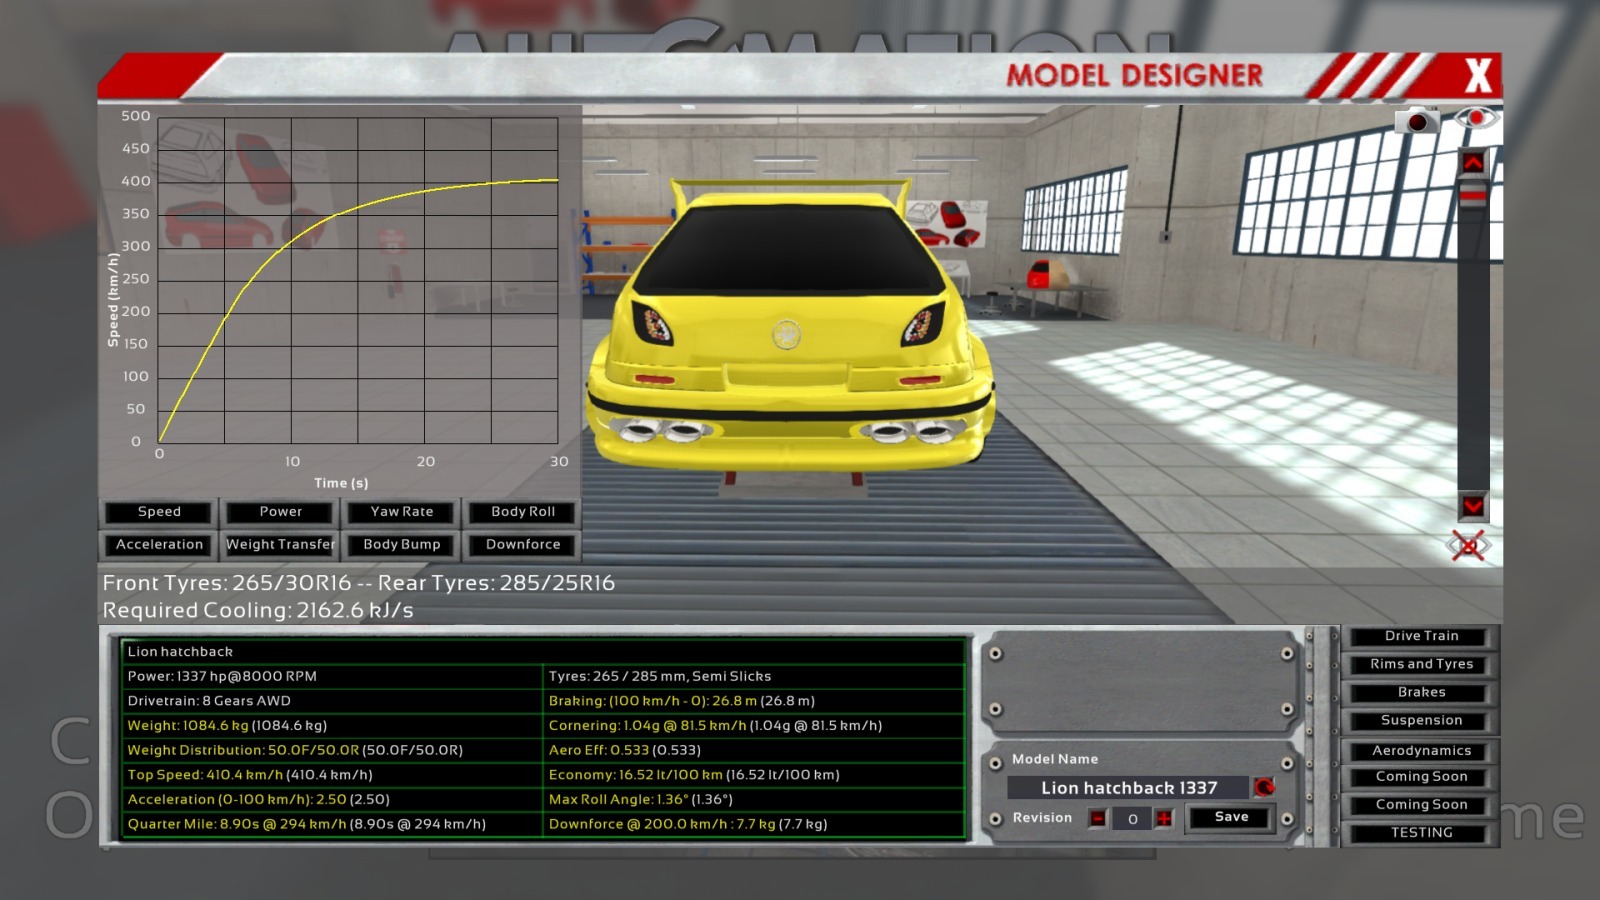Display the Acceleration graph
1600x900 pixels.
click(x=159, y=545)
